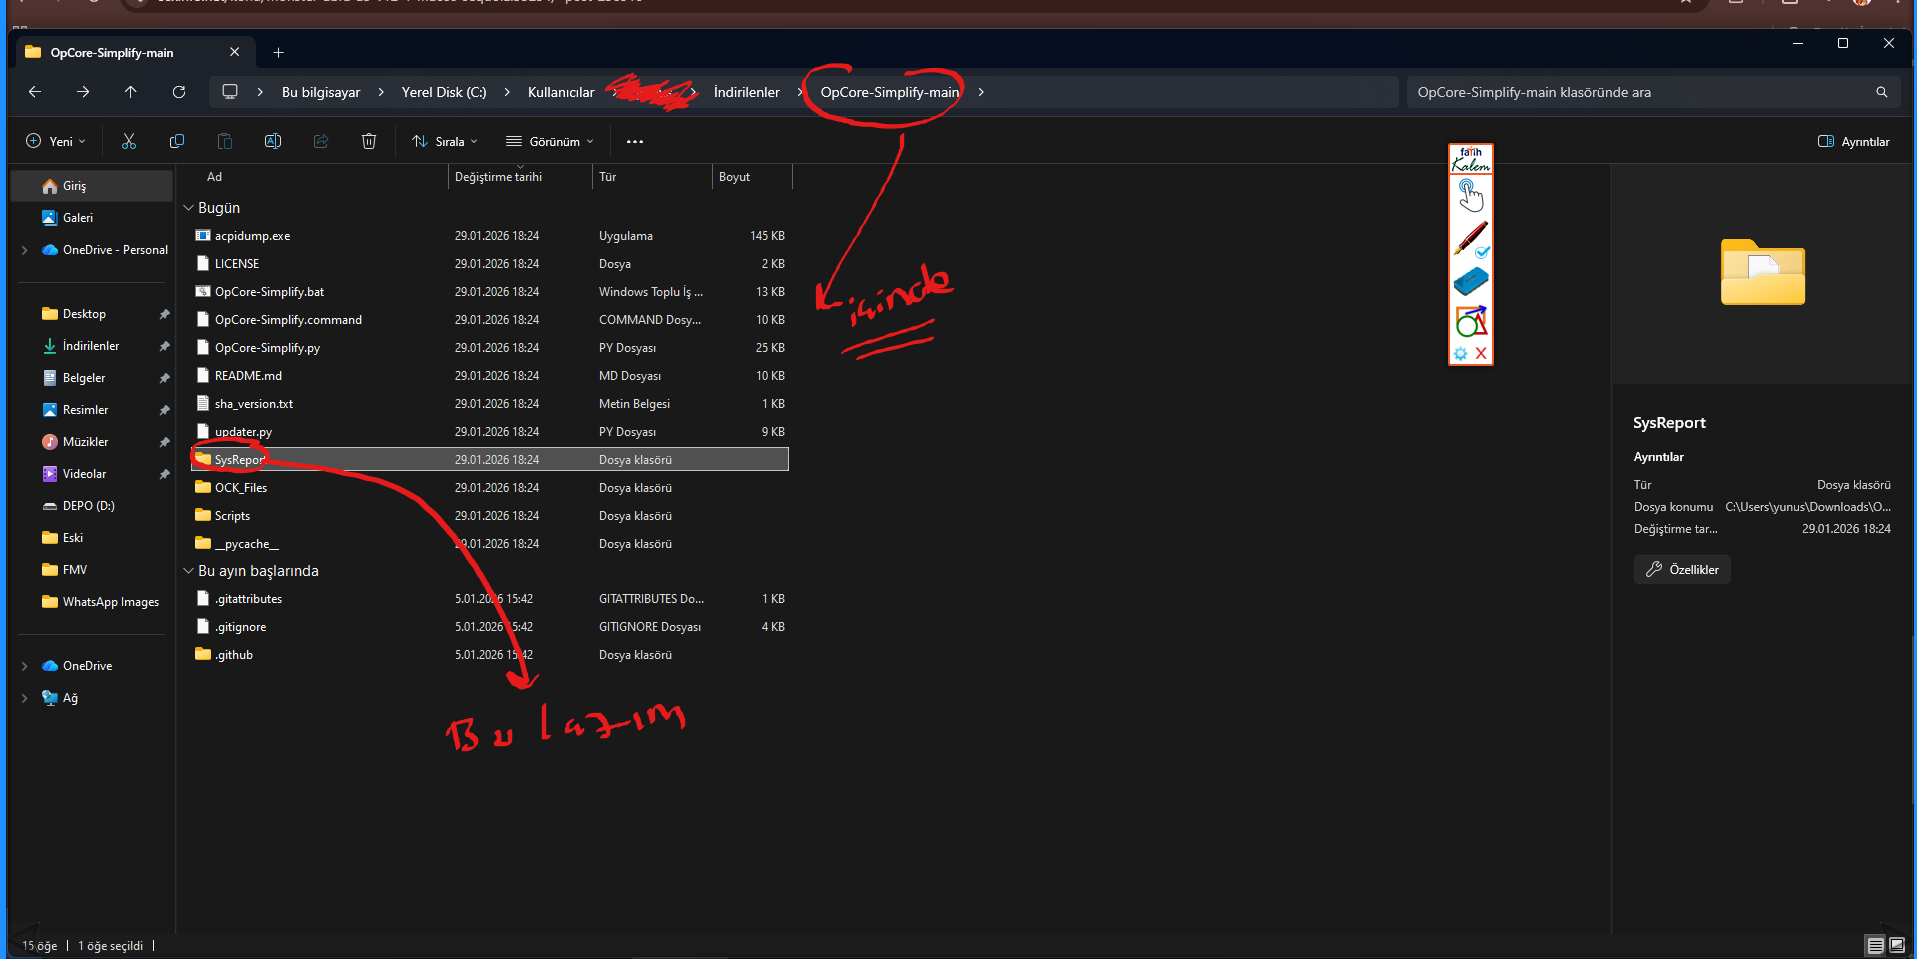
Task: Open the shapes tool in Fatih Kalem
Action: pos(1470,321)
